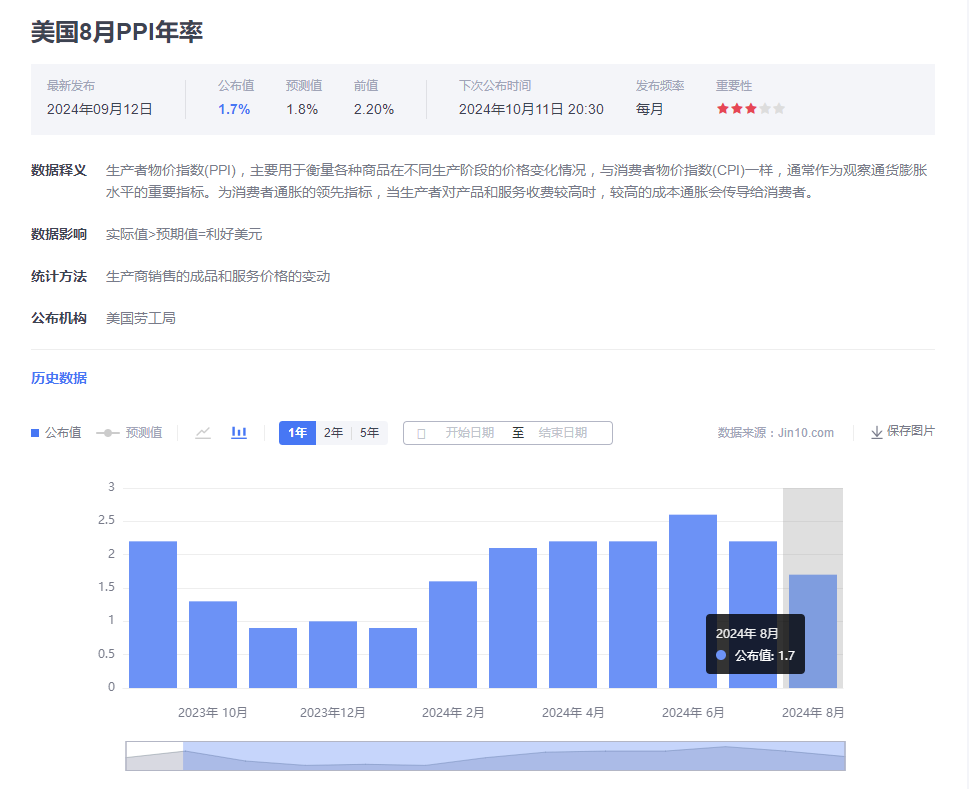
Task: Click the chart range slider selected area
Action: point(513,756)
